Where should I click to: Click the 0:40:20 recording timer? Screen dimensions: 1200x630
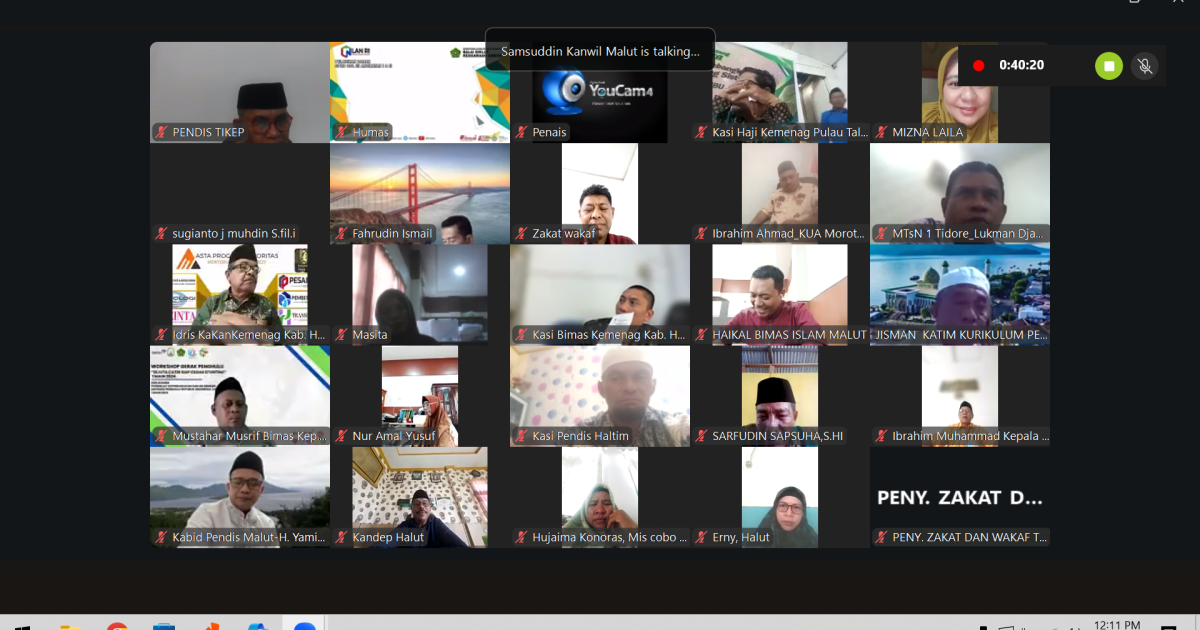(1022, 66)
